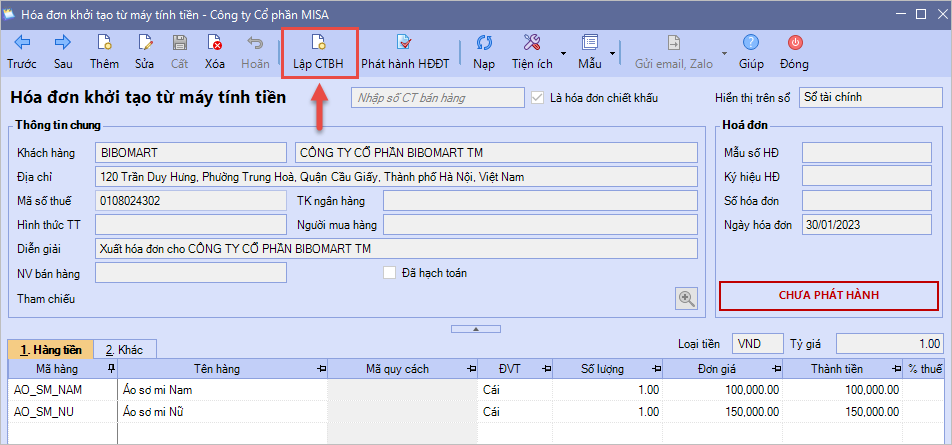The height and width of the screenshot is (445, 952).
Task: Collapse the general info panel with the splitter arrow
Action: tap(477, 328)
